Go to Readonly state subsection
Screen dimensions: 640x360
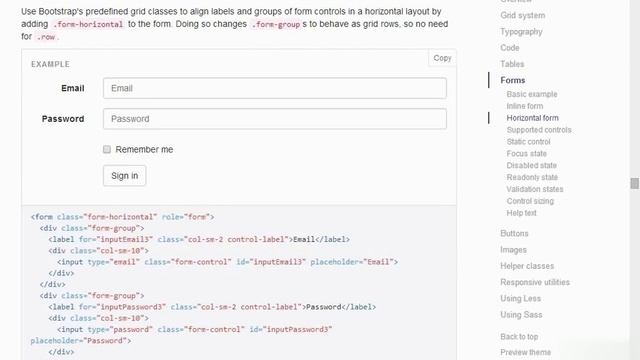click(x=532, y=177)
